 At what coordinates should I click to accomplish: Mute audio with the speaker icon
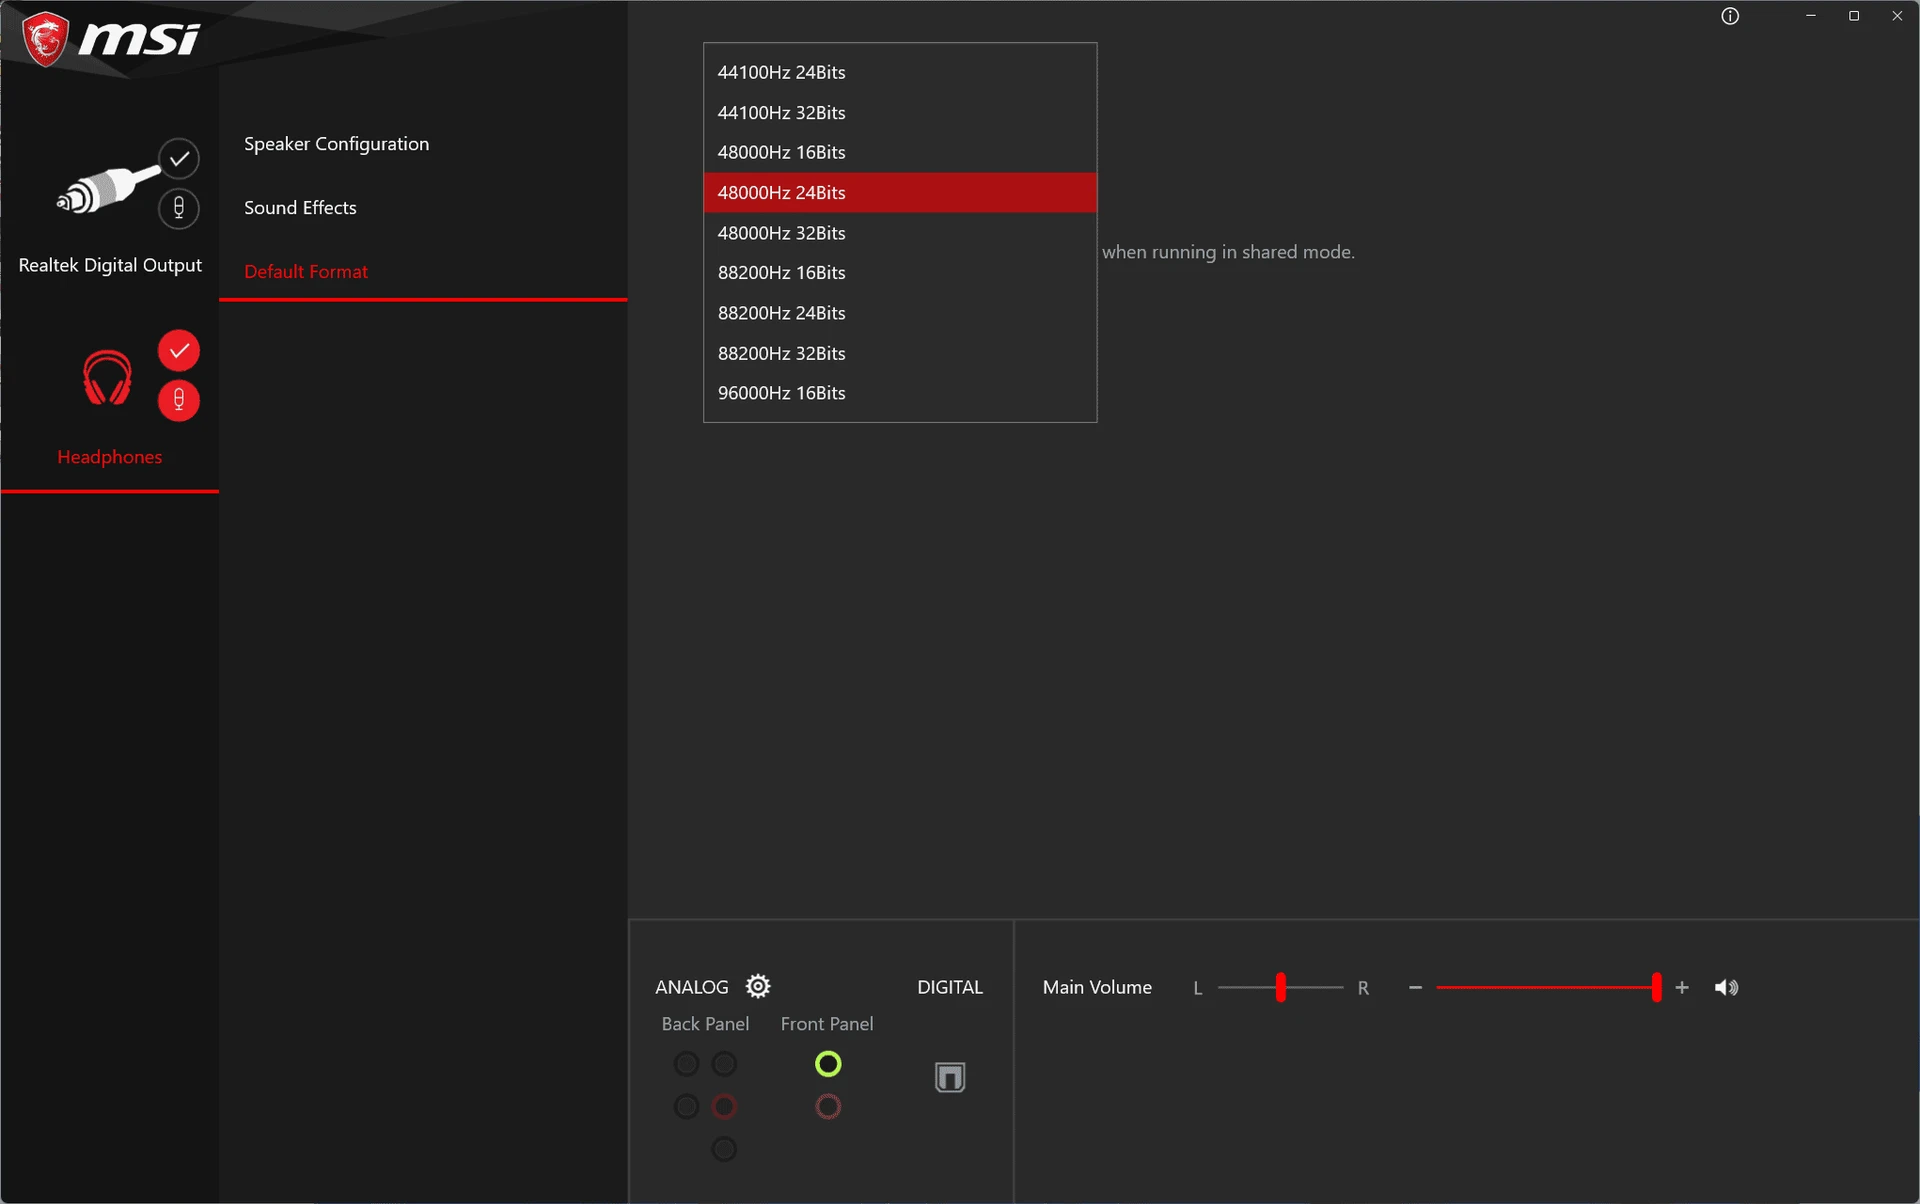coord(1726,987)
